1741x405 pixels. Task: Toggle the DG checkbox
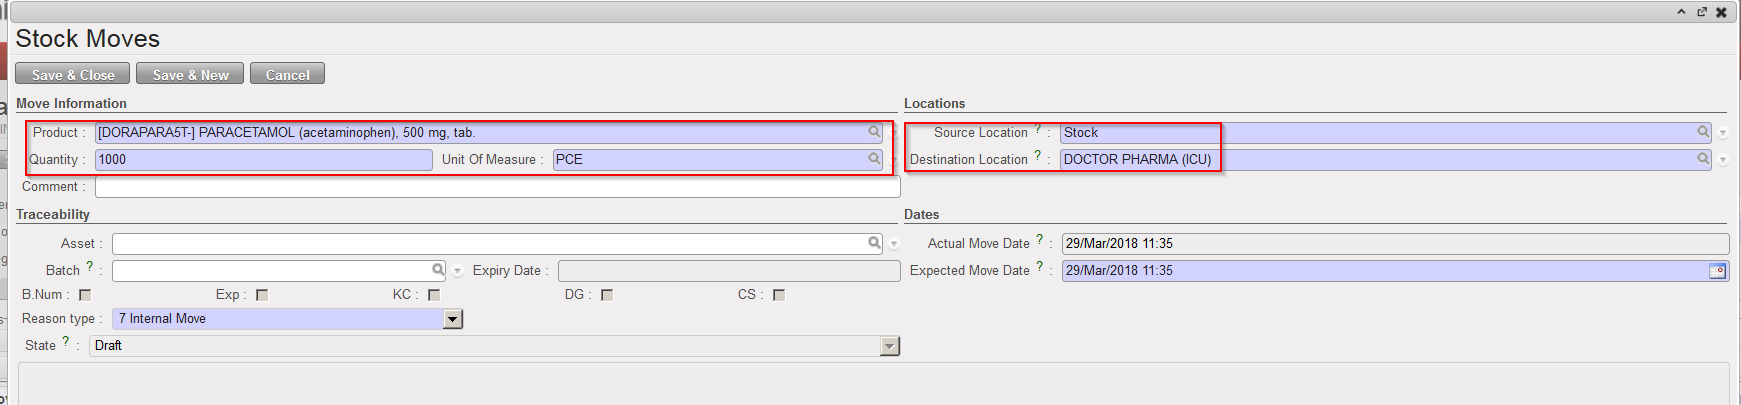[x=607, y=295]
